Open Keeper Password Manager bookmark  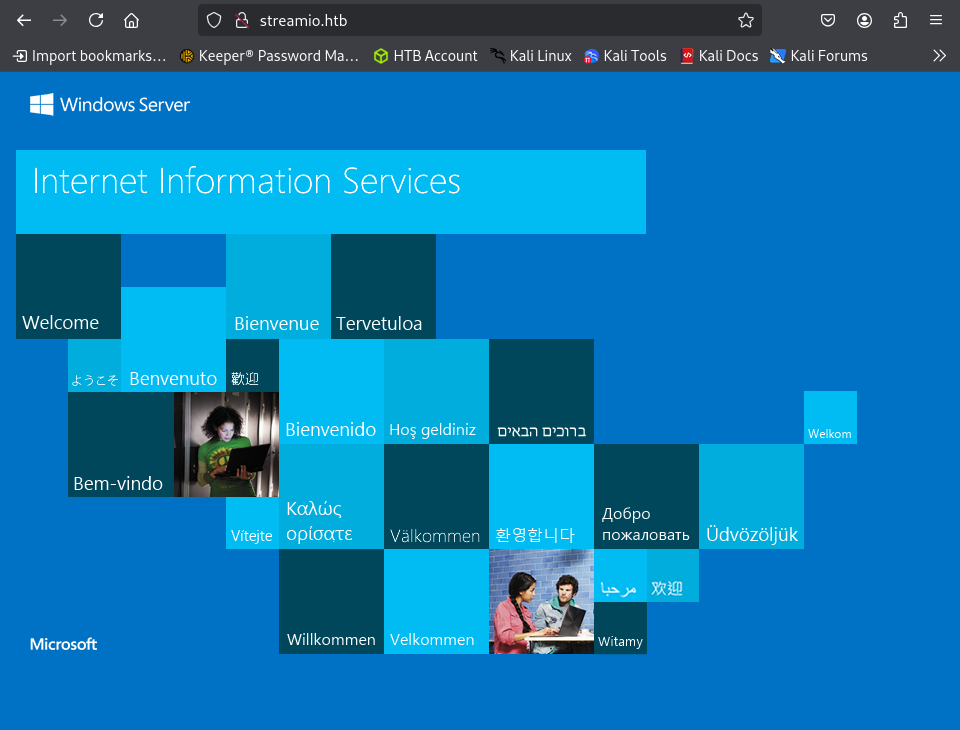tap(269, 56)
